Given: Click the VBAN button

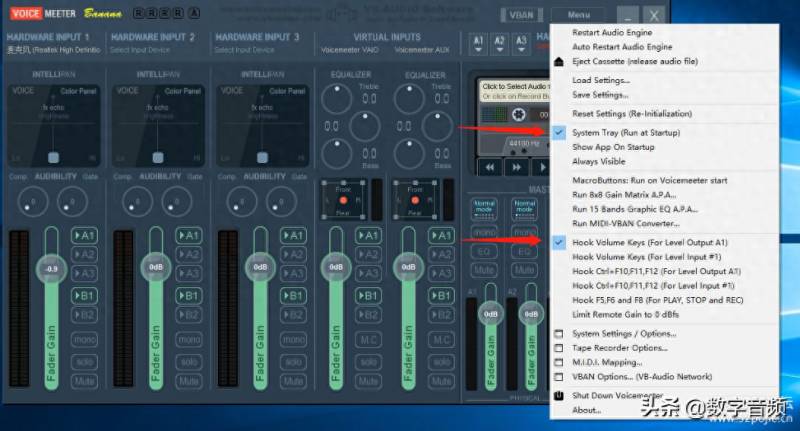Looking at the screenshot, I should [x=521, y=15].
